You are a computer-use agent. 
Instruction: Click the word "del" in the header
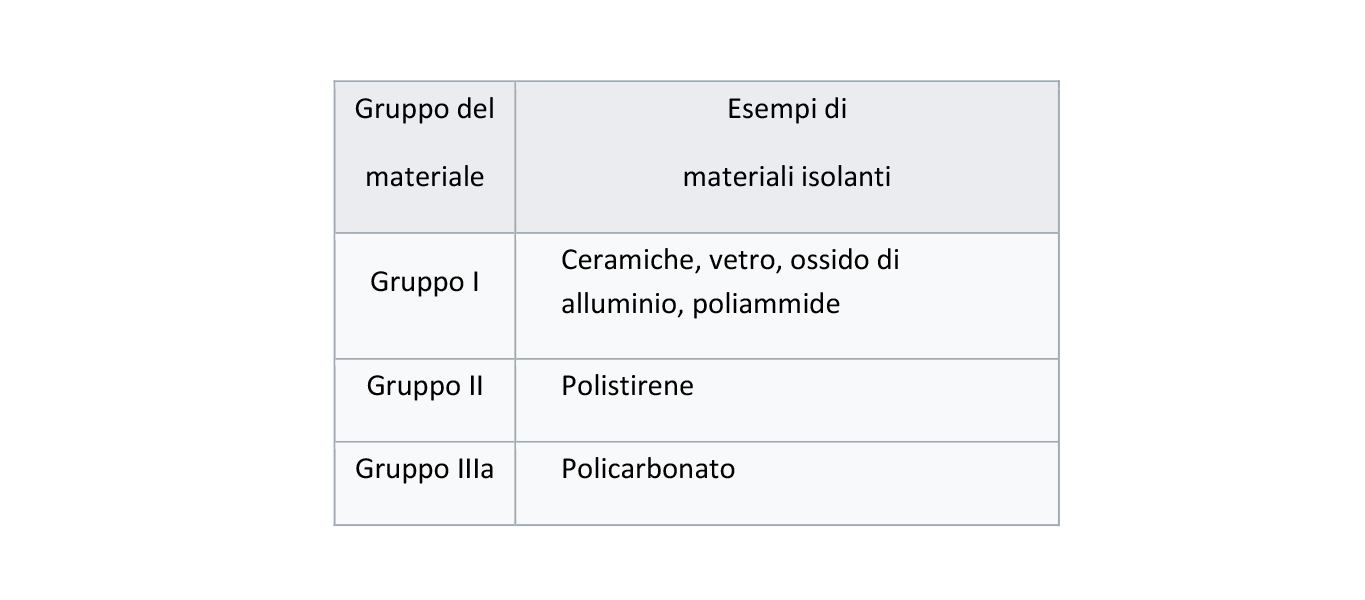(x=475, y=109)
